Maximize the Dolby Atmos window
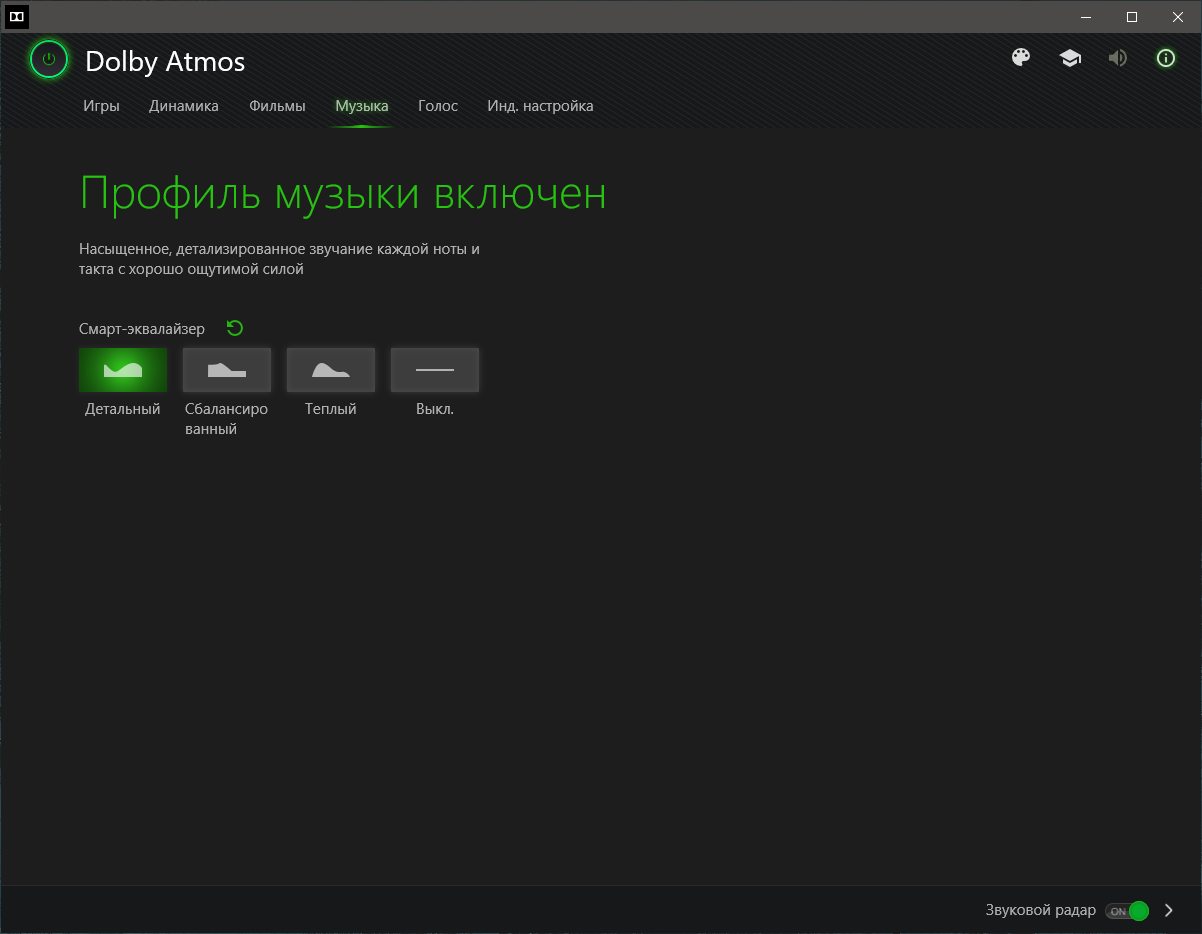Image resolution: width=1202 pixels, height=934 pixels. click(1132, 16)
